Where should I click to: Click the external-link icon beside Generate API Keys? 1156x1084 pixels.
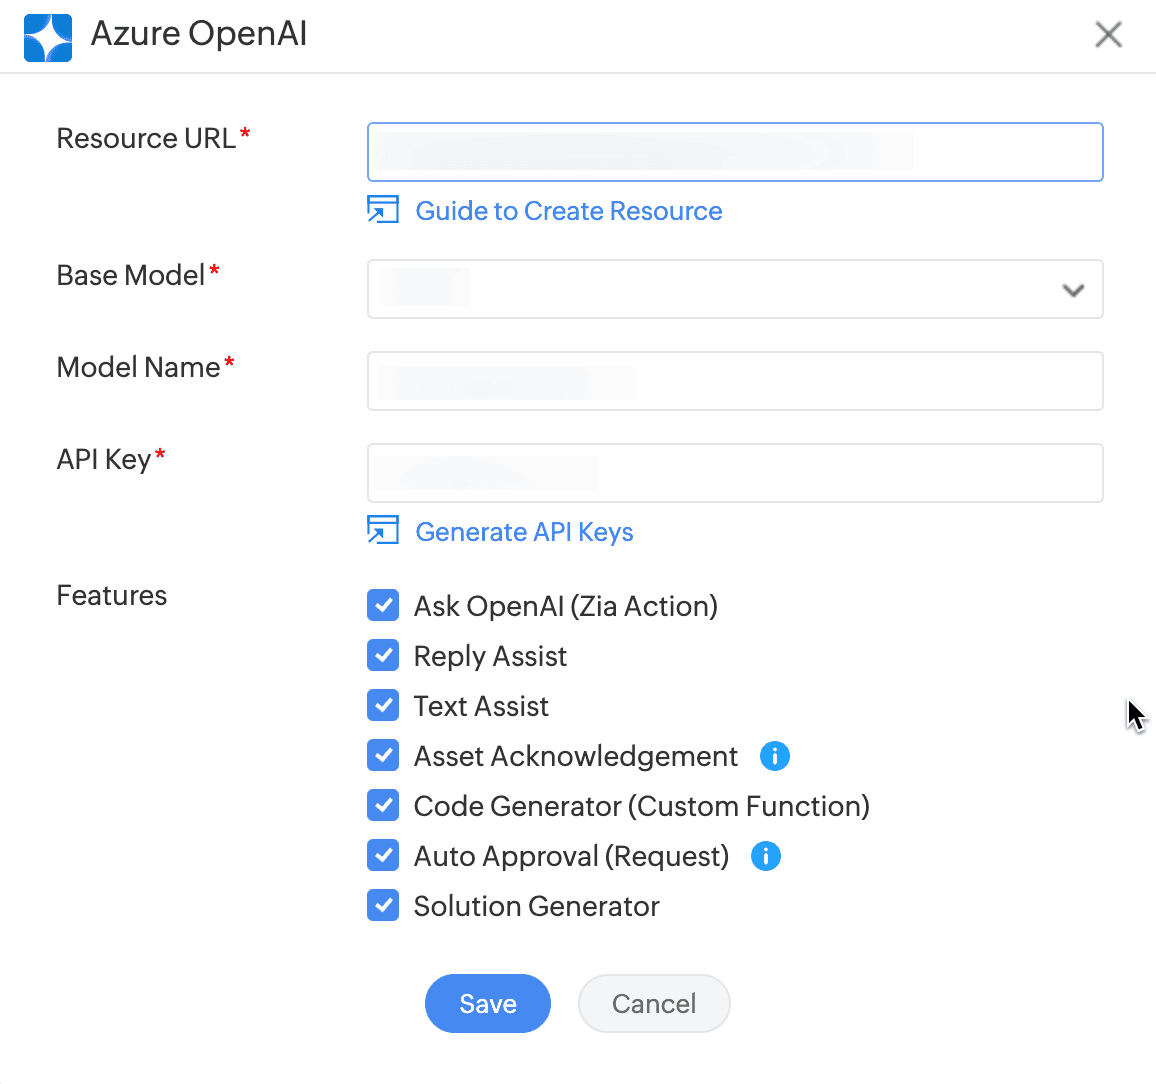(383, 531)
